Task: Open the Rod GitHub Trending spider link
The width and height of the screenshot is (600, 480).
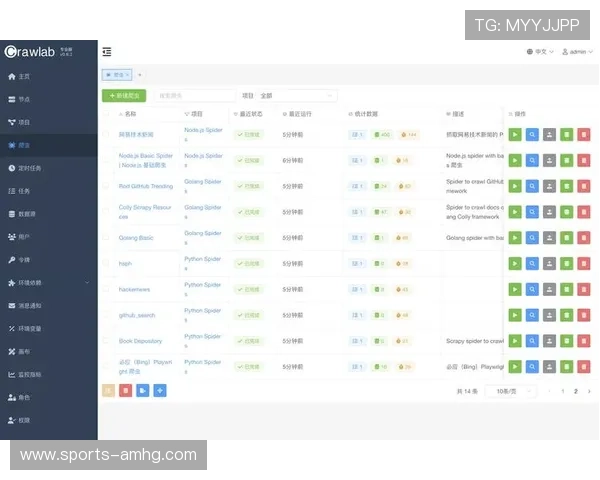Action: pos(146,186)
